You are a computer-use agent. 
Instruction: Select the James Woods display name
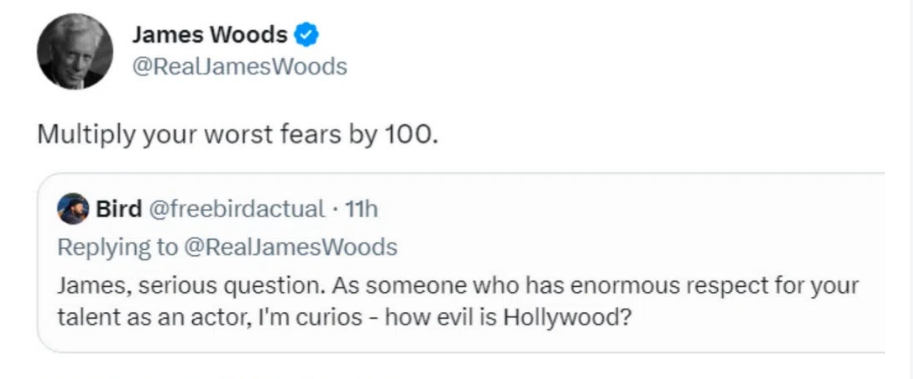(209, 36)
